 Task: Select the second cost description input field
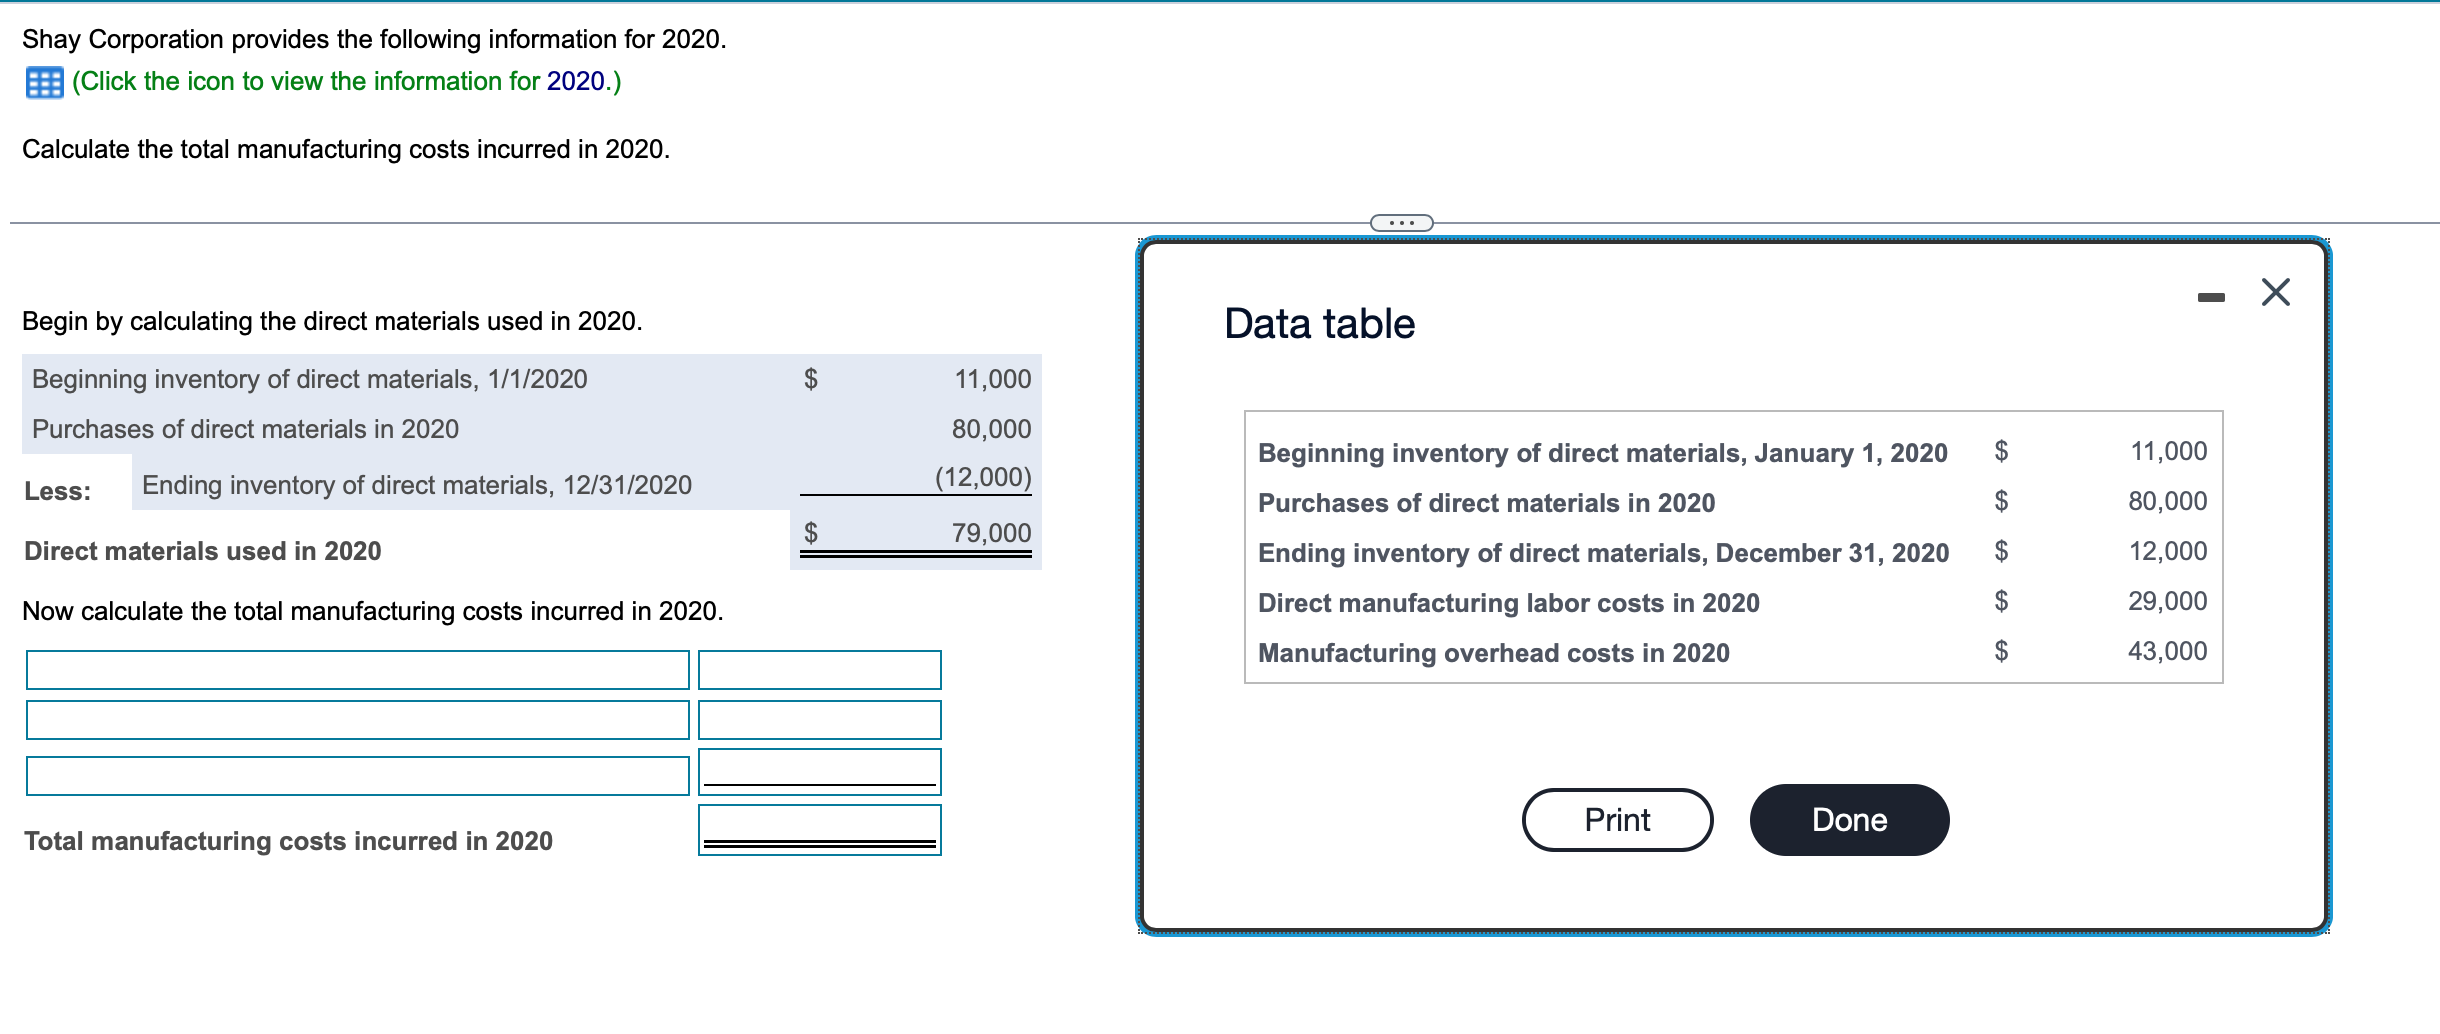[x=358, y=720]
